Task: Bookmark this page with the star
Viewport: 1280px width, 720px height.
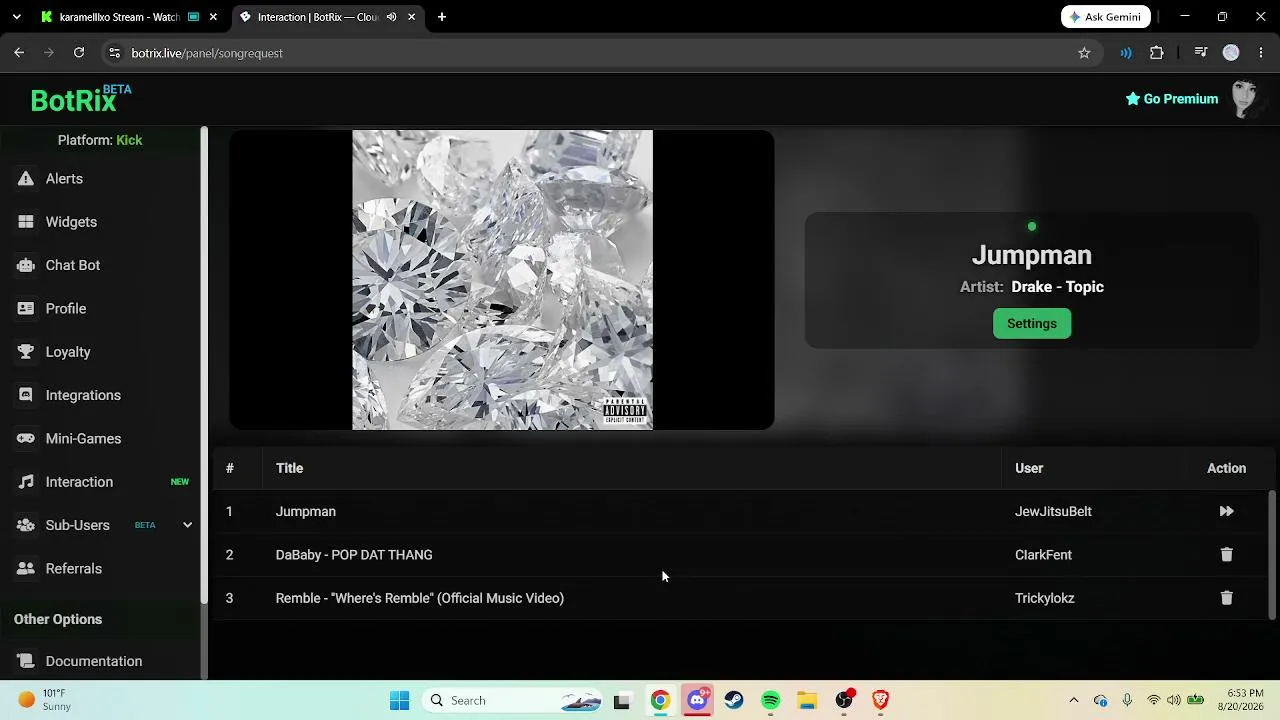Action: coord(1084,53)
